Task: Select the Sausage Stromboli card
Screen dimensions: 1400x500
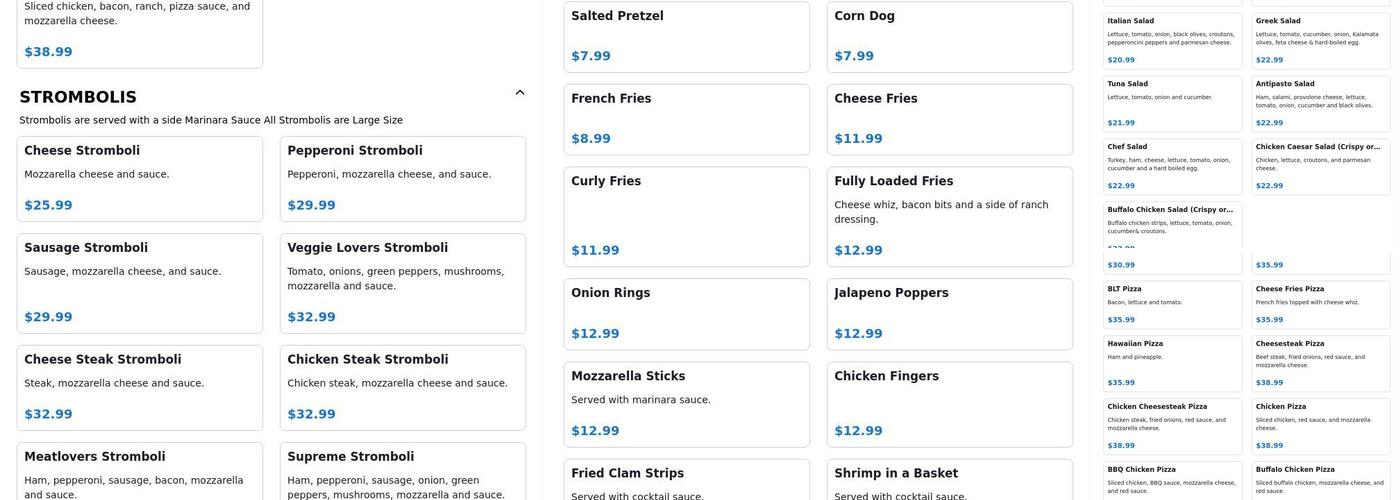Action: click(140, 283)
